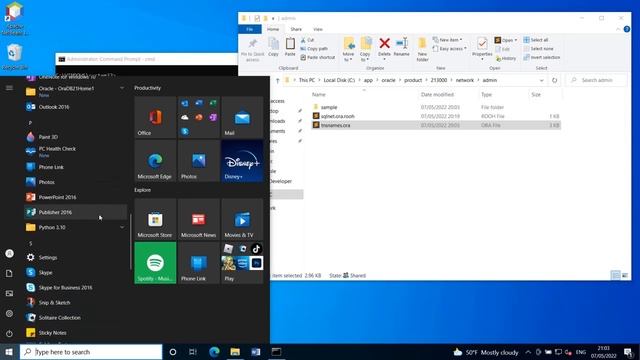This screenshot has height=360, width=640.
Task: Open Publisher 2016 from app list
Action: click(x=76, y=212)
